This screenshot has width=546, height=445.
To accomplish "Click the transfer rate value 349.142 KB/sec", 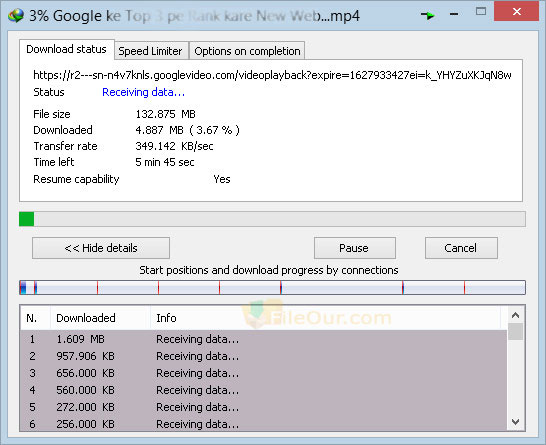I will 174,146.
